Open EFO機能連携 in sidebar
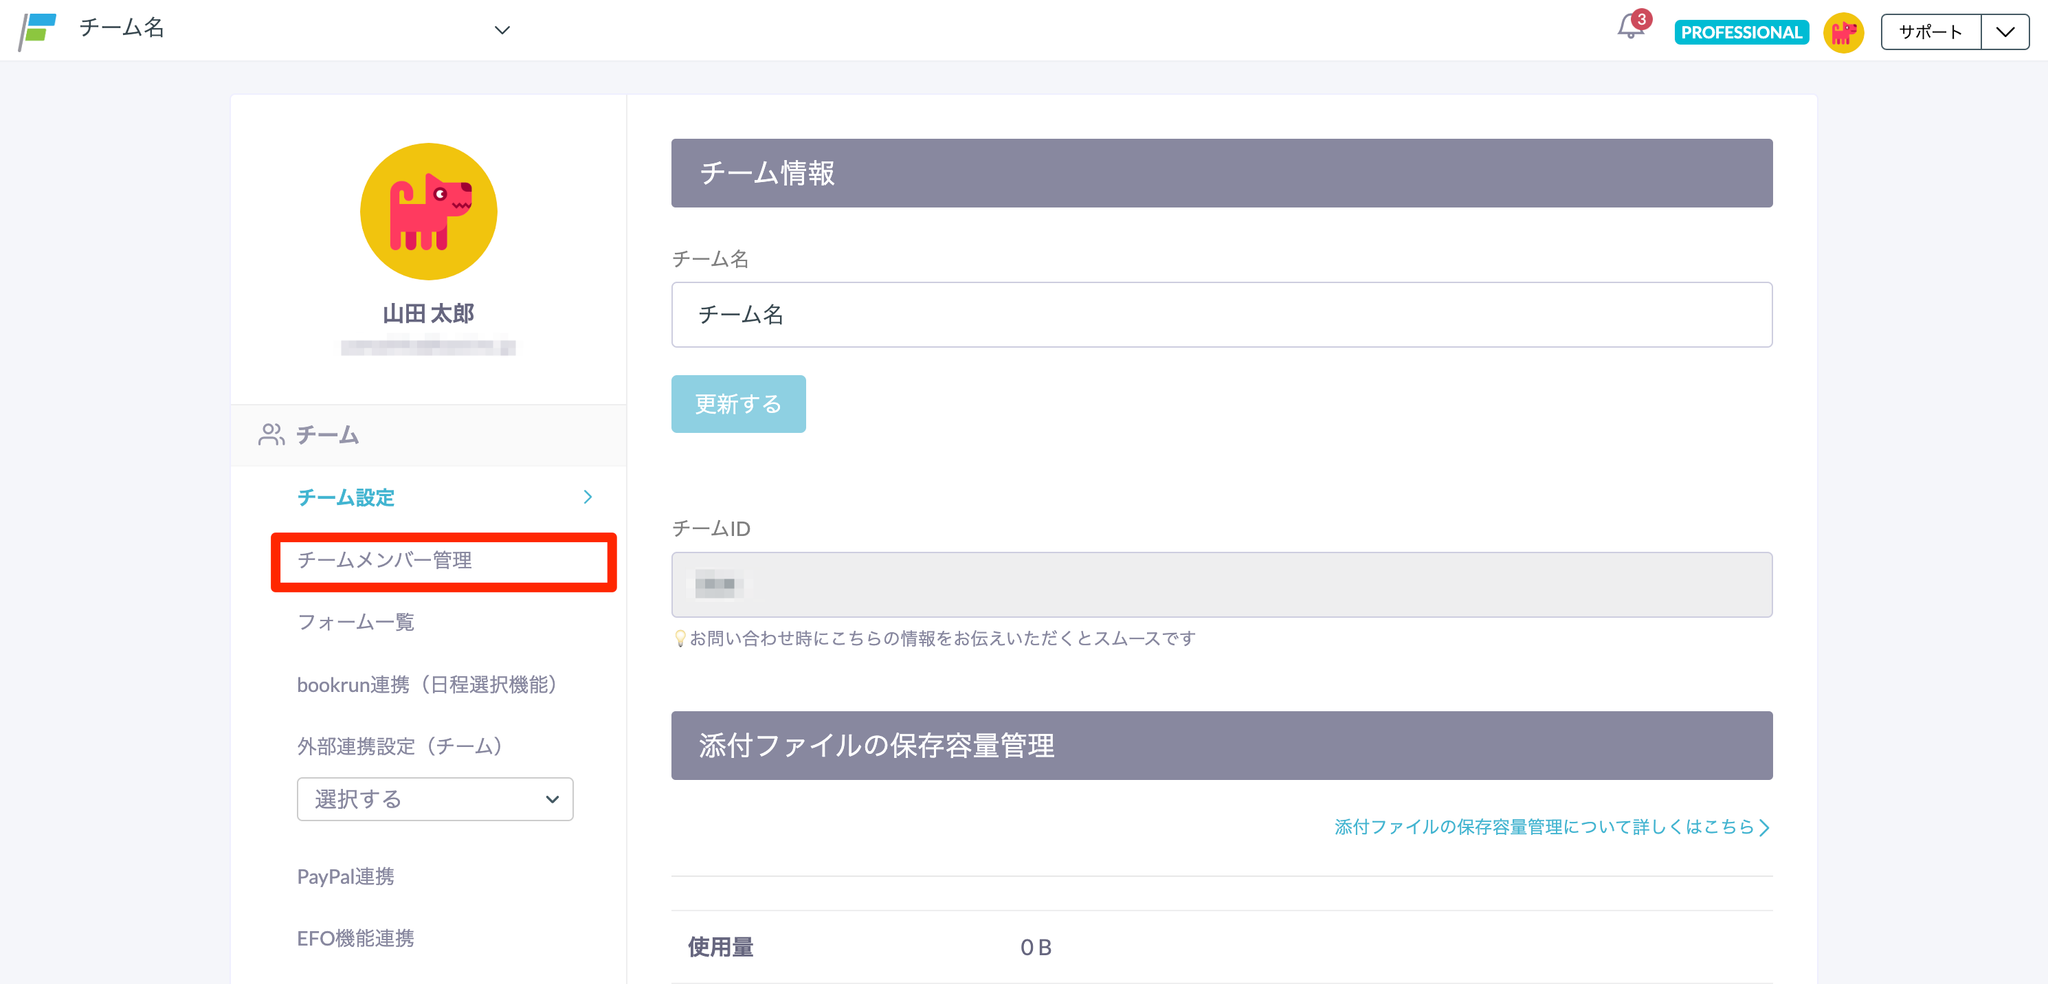 (356, 939)
